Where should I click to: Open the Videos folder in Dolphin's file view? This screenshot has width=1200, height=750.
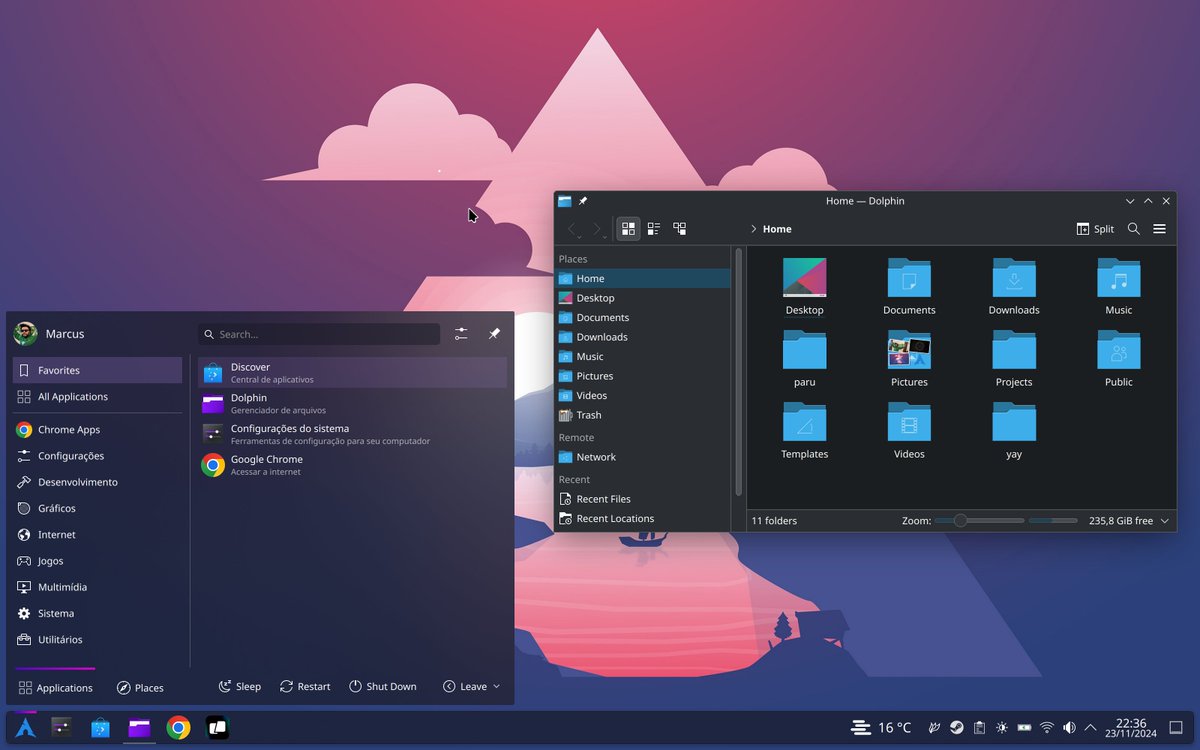click(909, 431)
